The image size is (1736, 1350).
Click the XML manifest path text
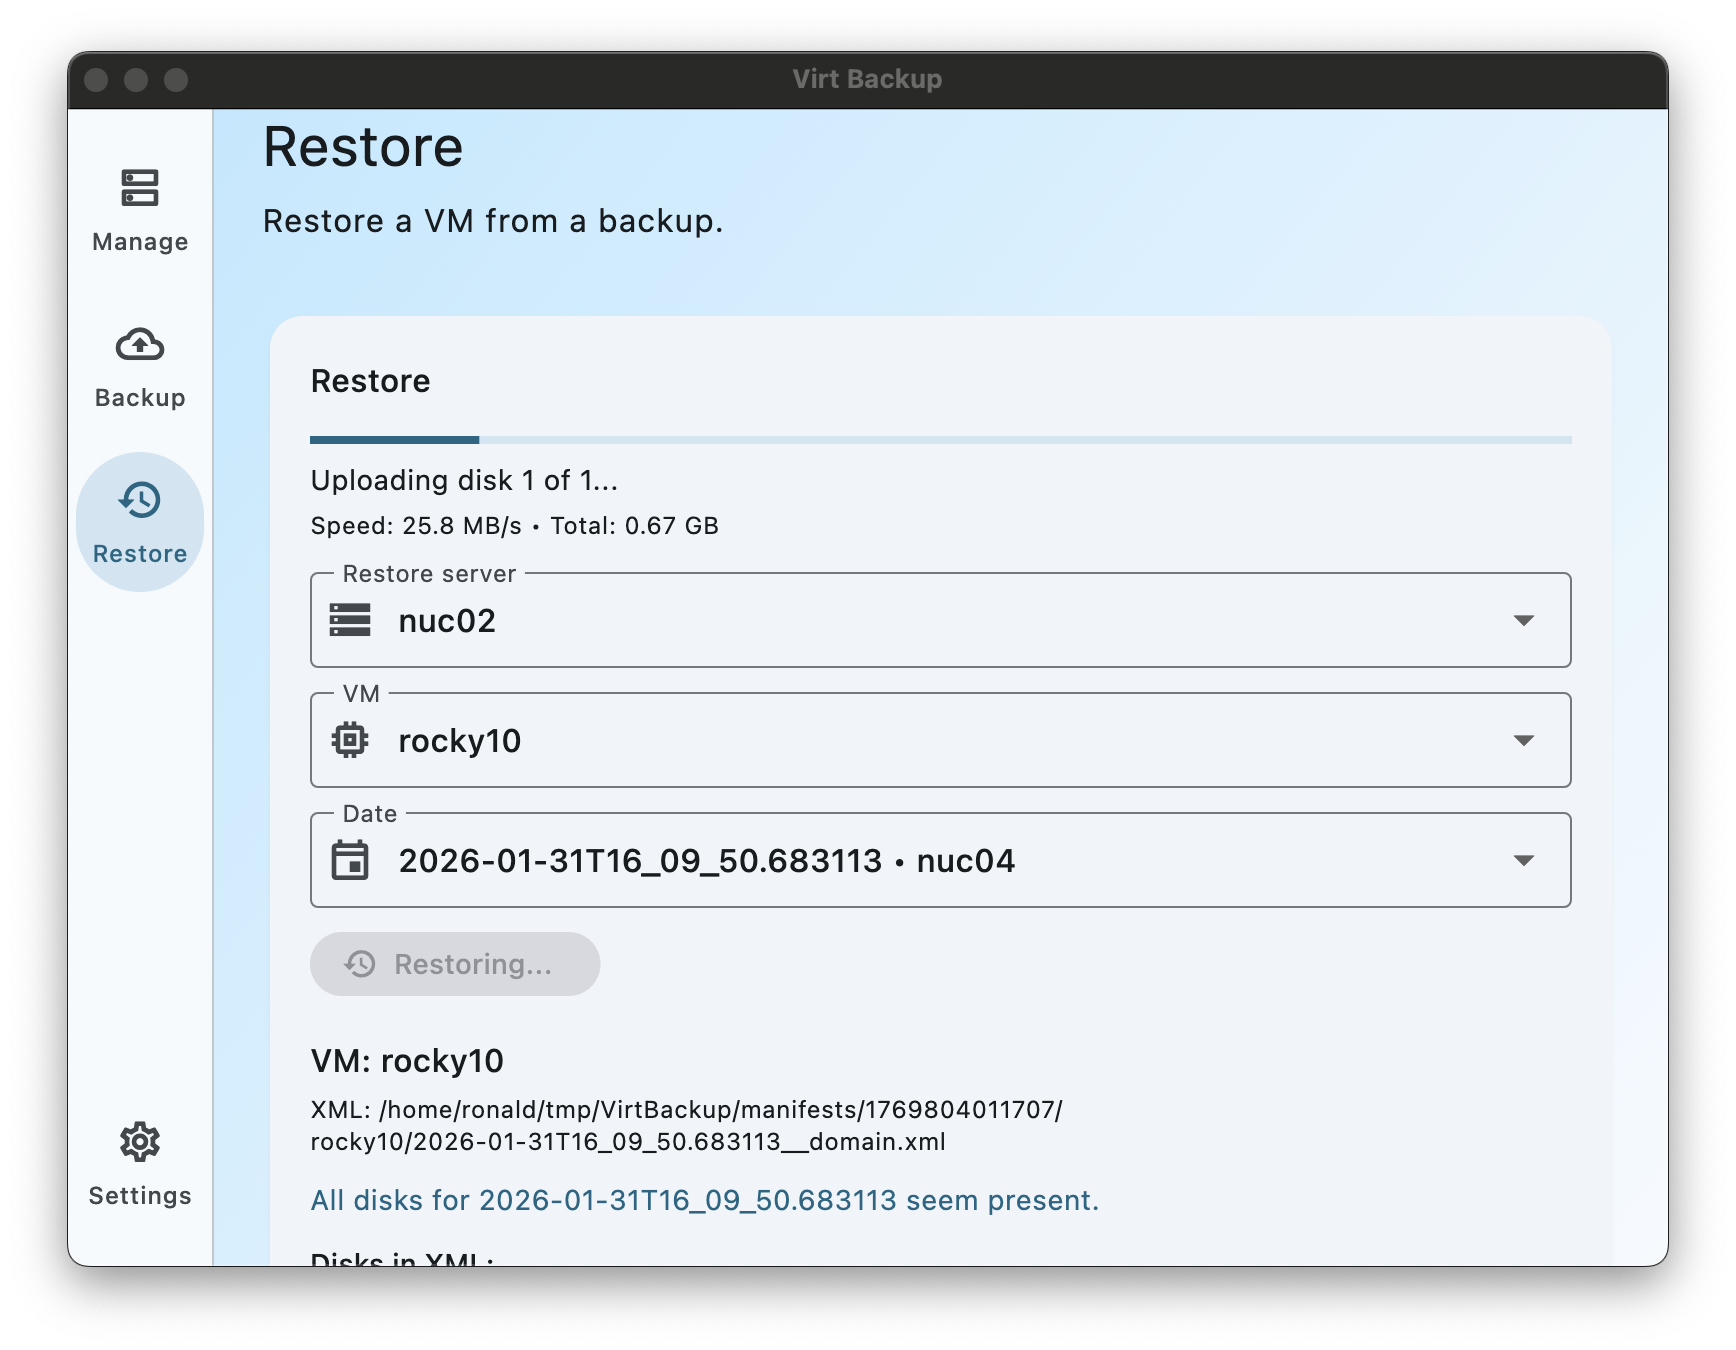686,1125
